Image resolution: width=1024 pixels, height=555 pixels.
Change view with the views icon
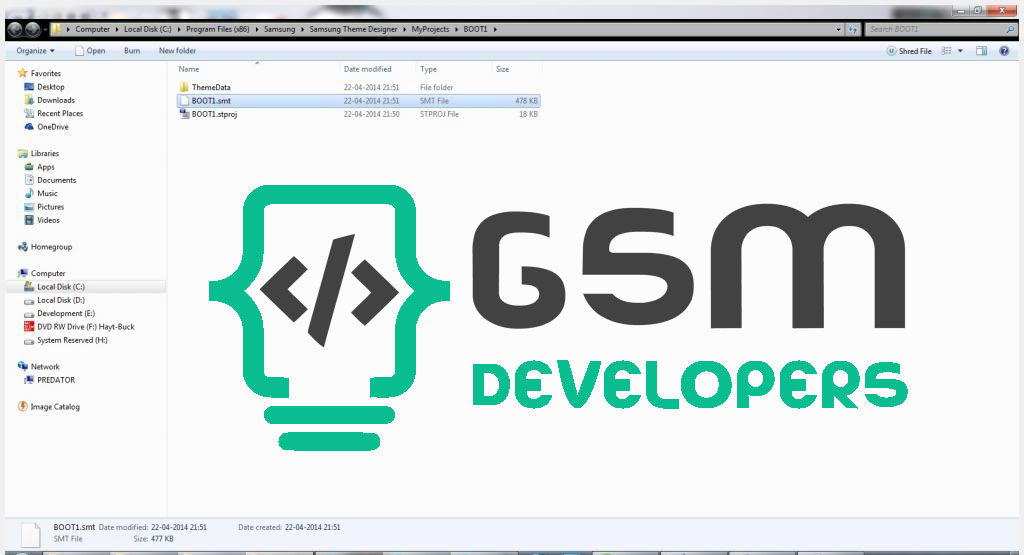(x=946, y=51)
